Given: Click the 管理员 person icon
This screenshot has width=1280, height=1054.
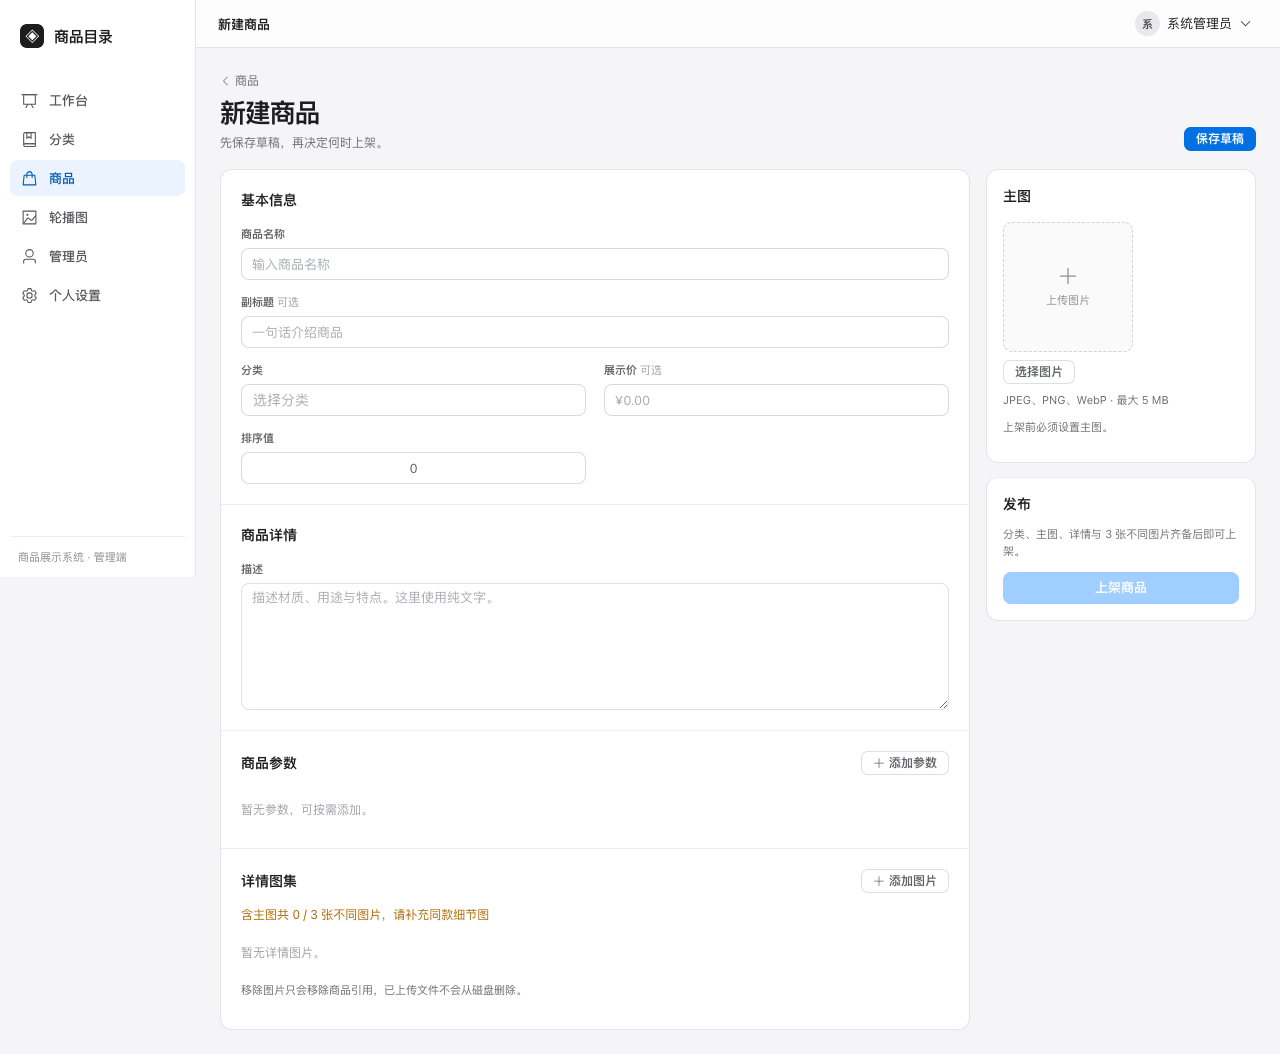Looking at the screenshot, I should (x=30, y=257).
